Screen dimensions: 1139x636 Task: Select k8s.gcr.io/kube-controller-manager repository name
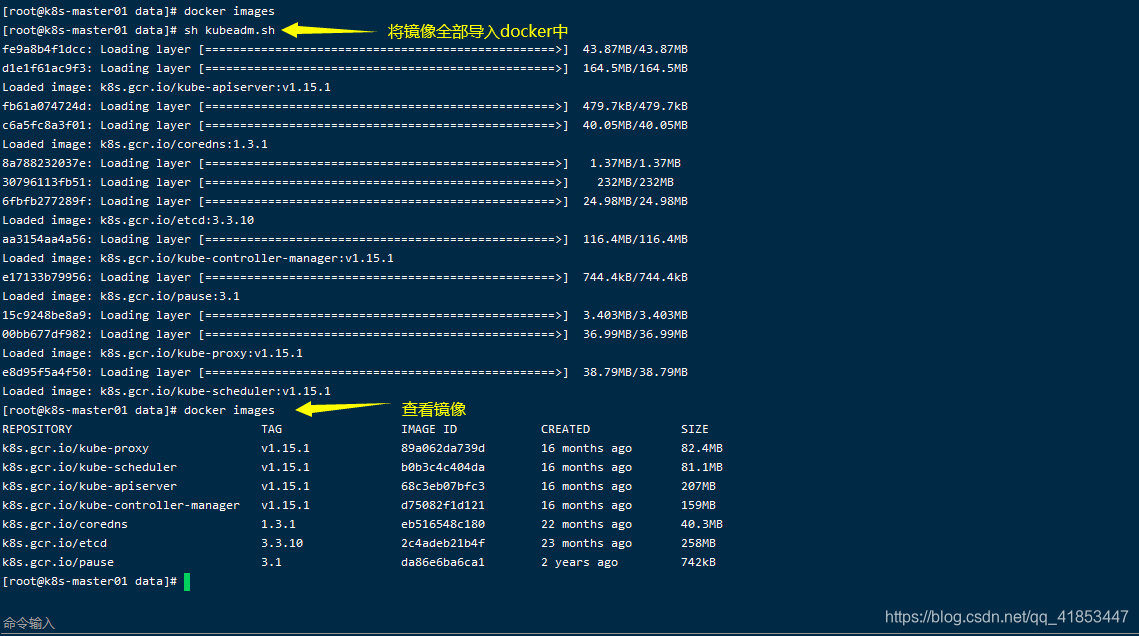[x=121, y=505]
